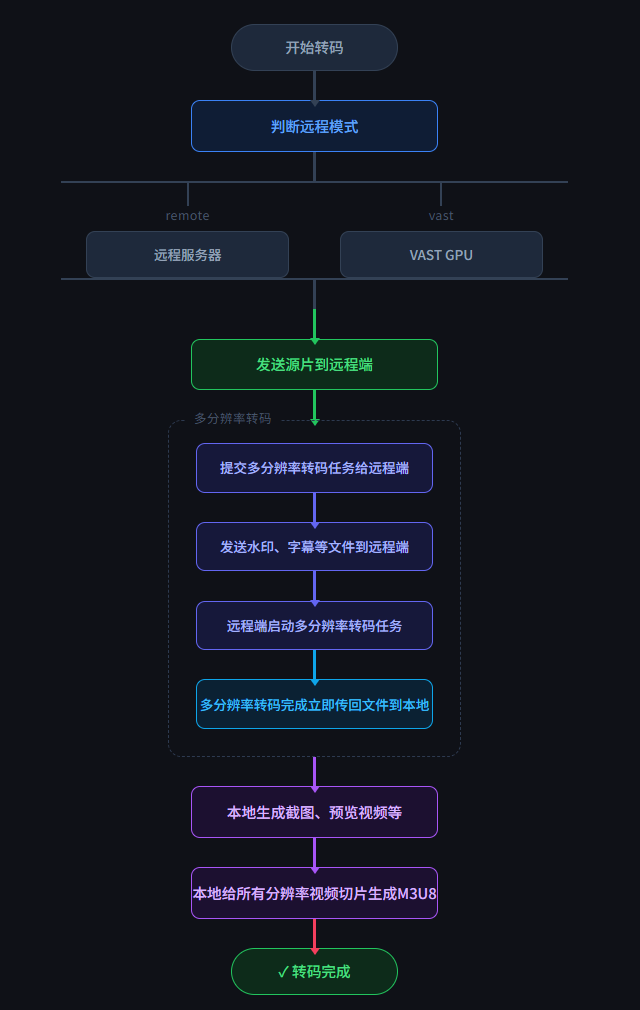The height and width of the screenshot is (1010, 640).
Task: Select the 发送水印、字幕等文件到远程端 step
Action: [314, 547]
